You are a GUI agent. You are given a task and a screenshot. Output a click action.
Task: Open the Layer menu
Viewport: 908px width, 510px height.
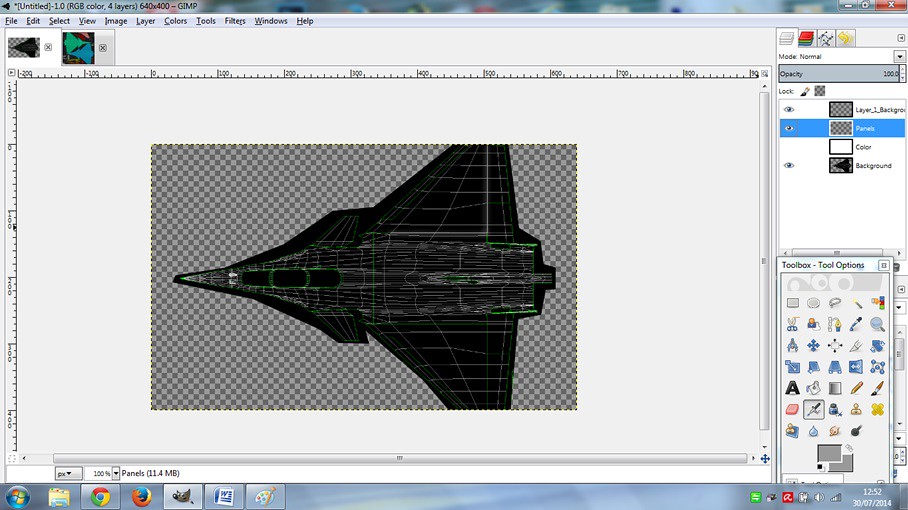pos(145,21)
